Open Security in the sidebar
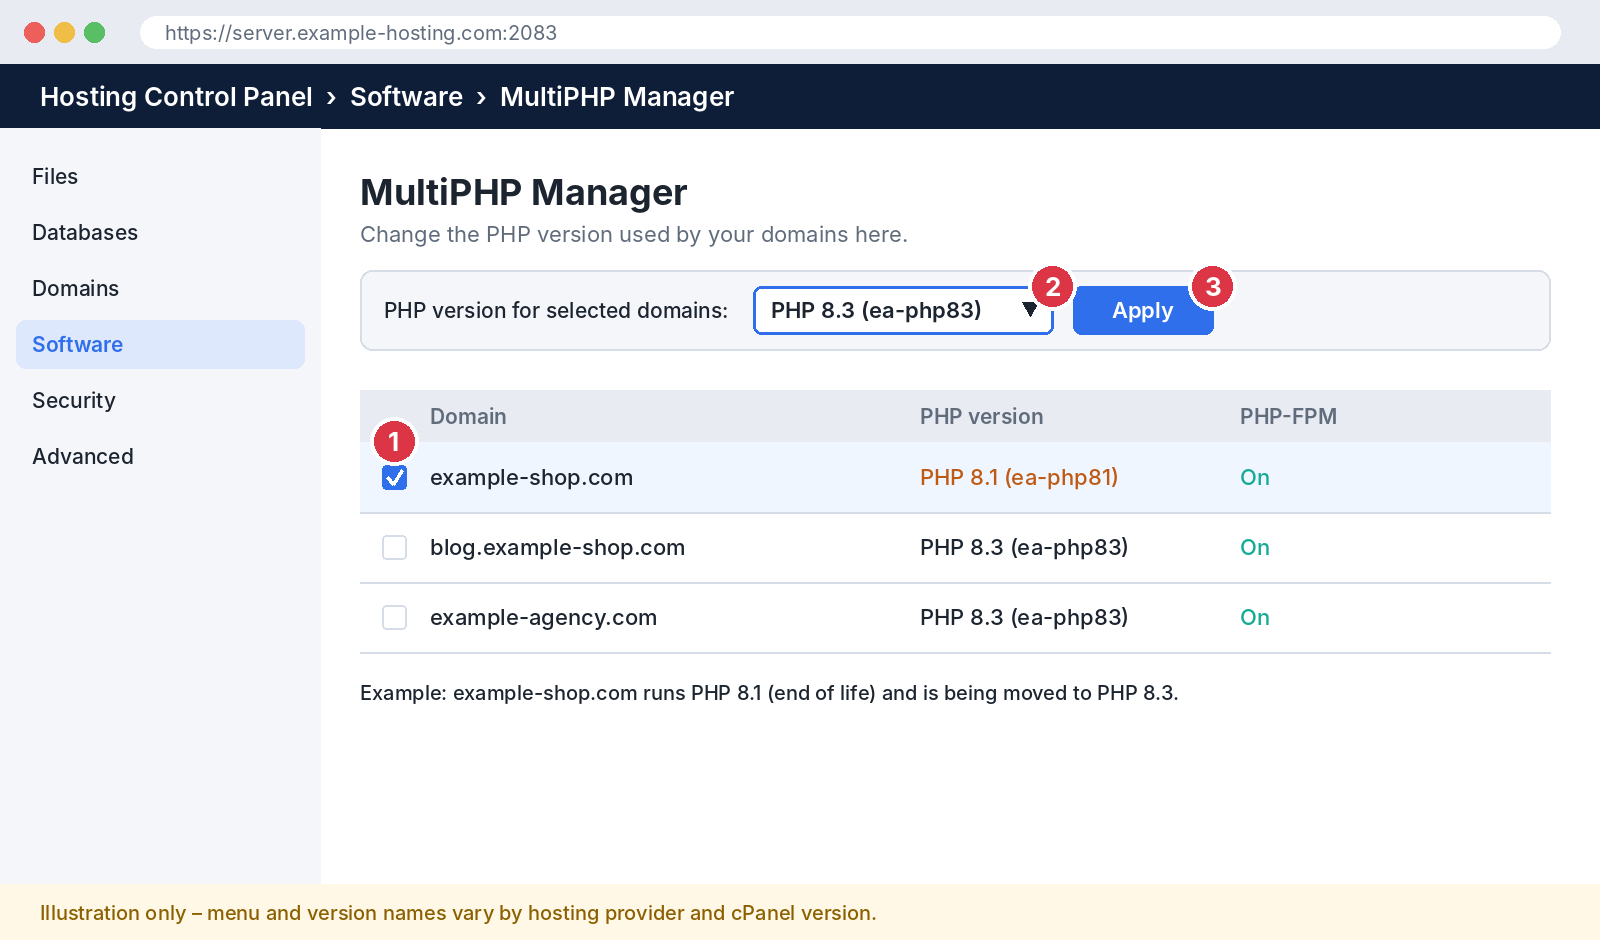The image size is (1600, 940). click(x=160, y=400)
